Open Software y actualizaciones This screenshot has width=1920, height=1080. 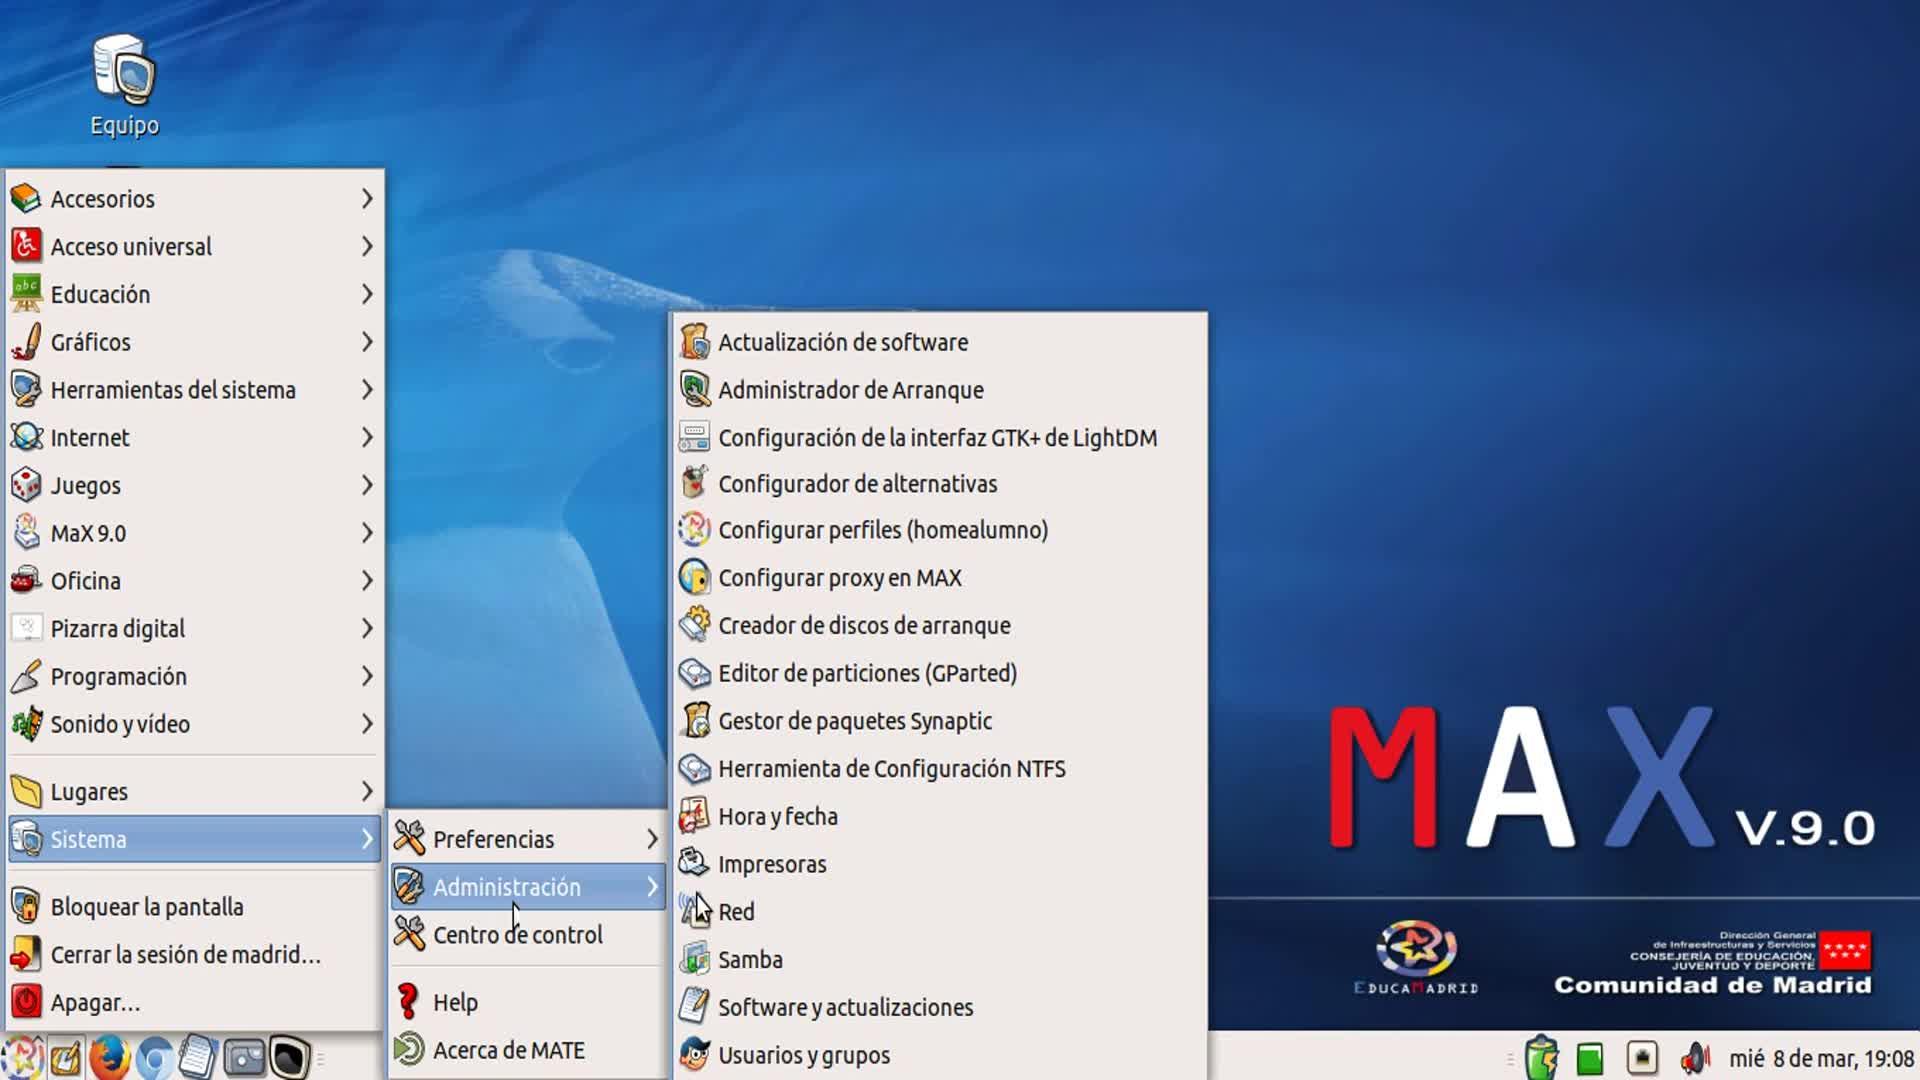click(x=940, y=1007)
